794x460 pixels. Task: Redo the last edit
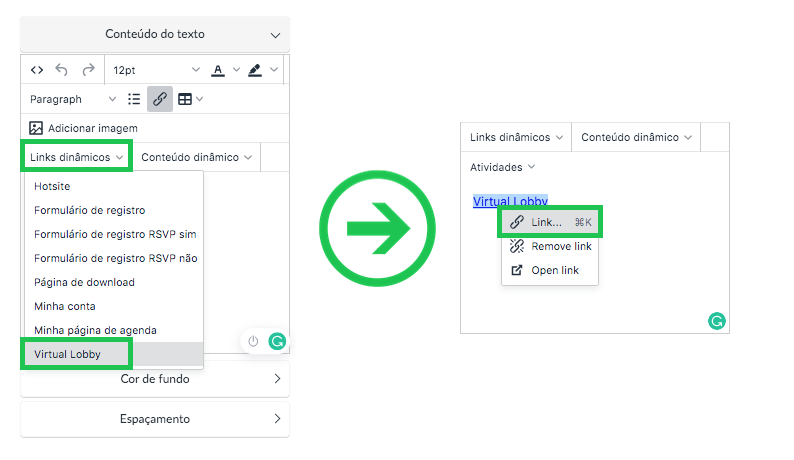89,70
